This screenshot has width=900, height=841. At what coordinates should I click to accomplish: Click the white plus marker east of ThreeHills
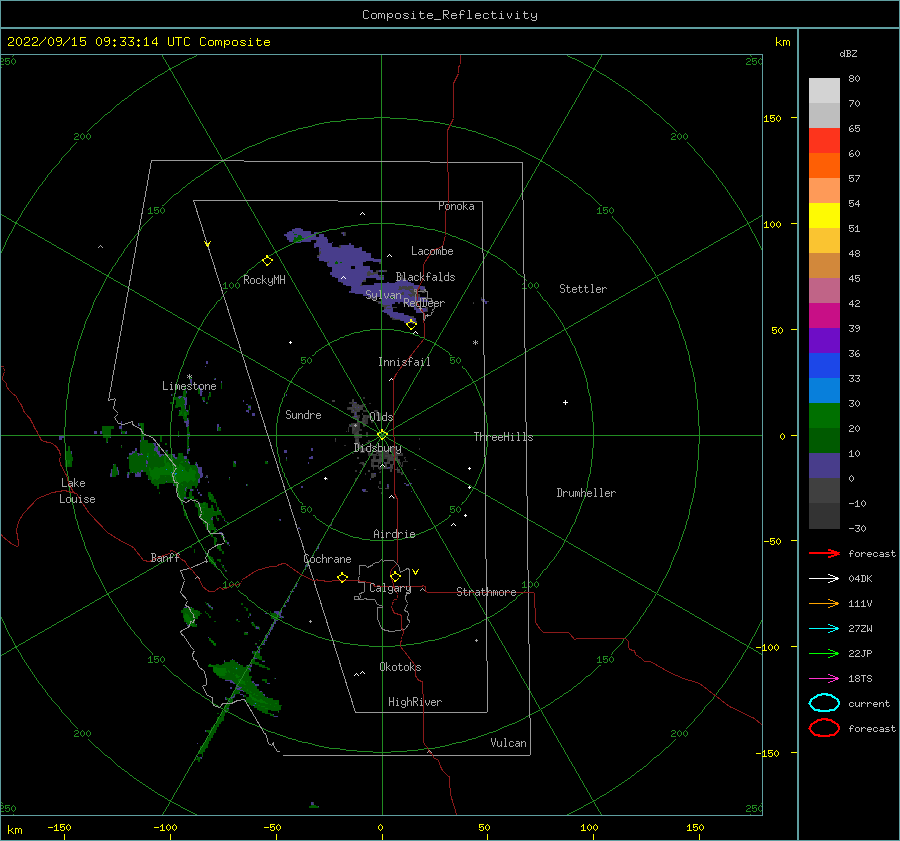click(x=565, y=402)
